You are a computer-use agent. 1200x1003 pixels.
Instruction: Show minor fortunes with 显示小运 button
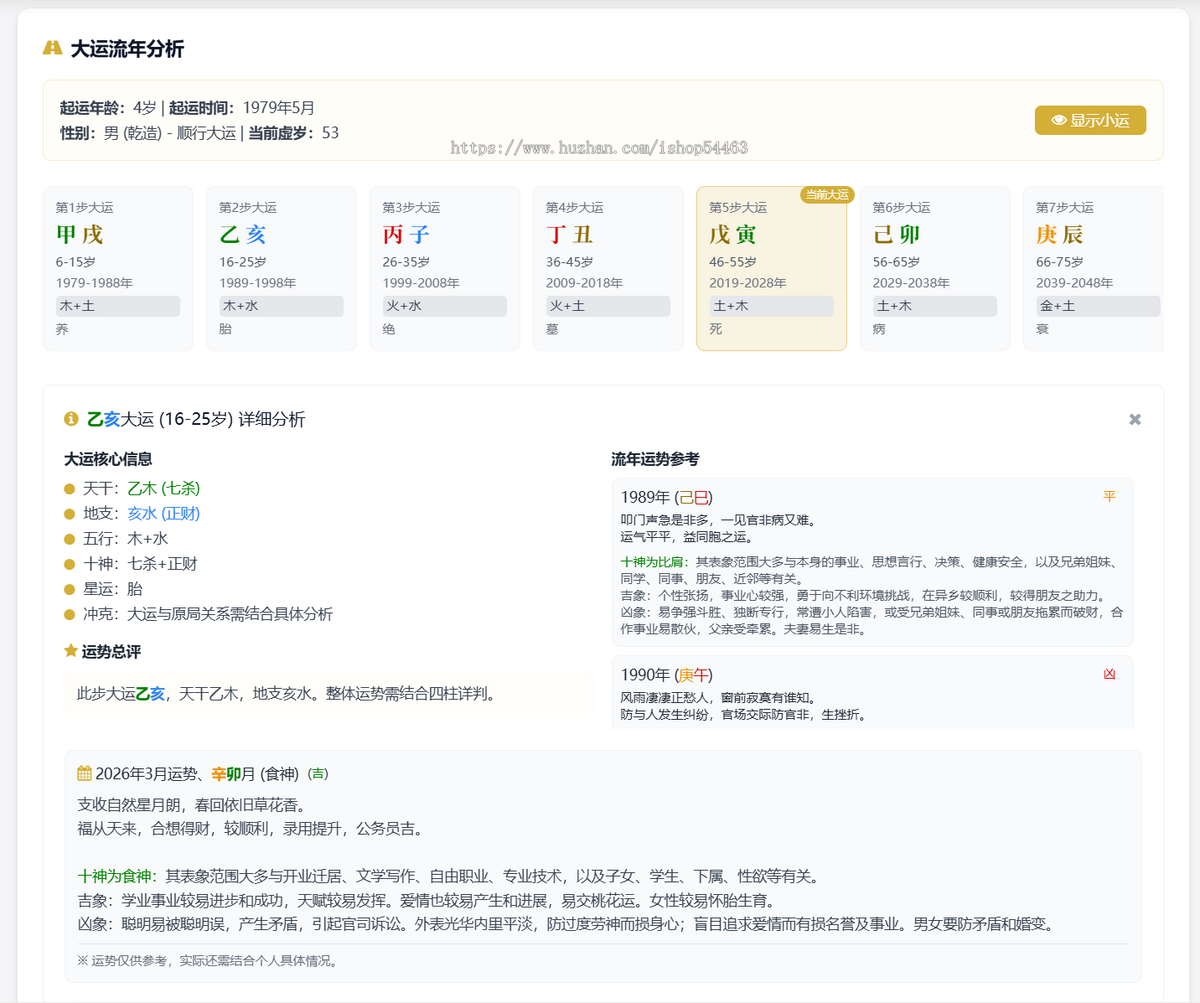pyautogui.click(x=1090, y=120)
